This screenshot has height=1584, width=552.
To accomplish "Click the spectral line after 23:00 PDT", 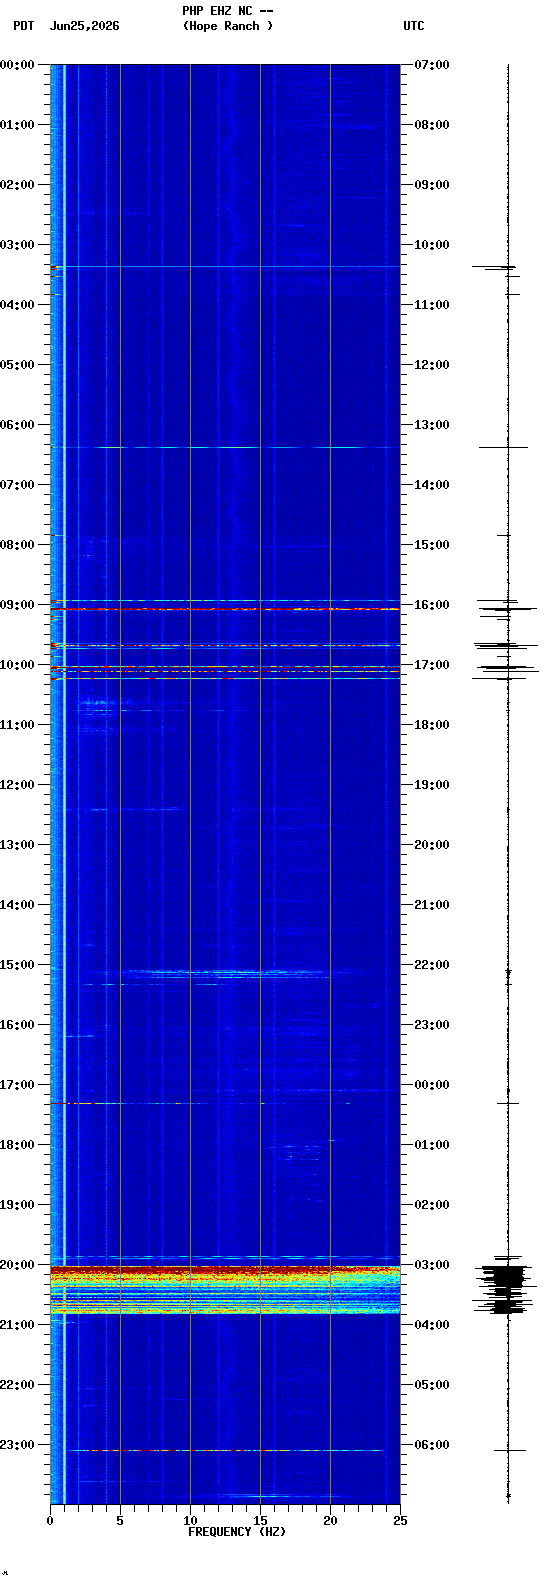I will pyautogui.click(x=225, y=1450).
